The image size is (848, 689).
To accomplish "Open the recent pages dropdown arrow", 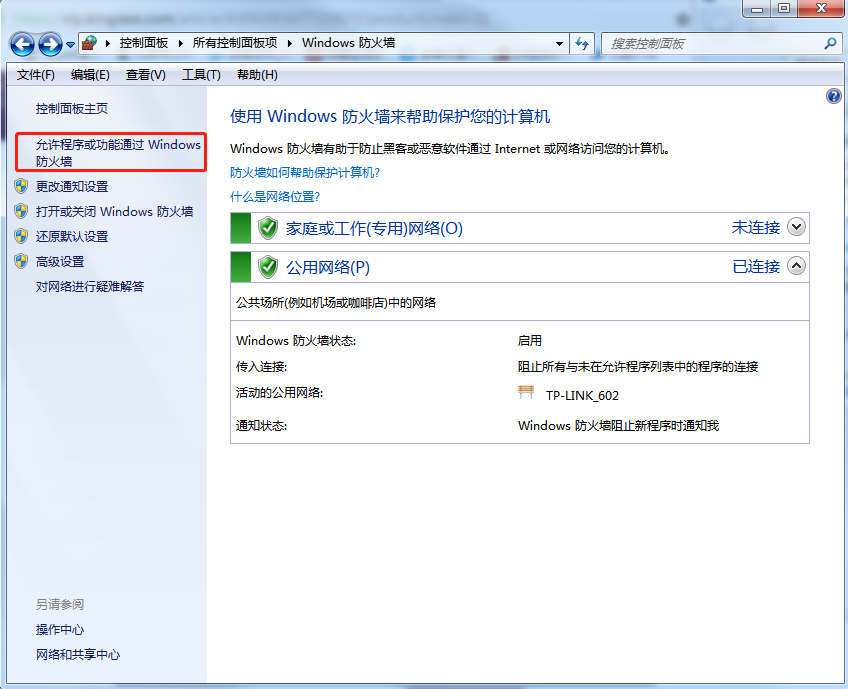I will 70,45.
